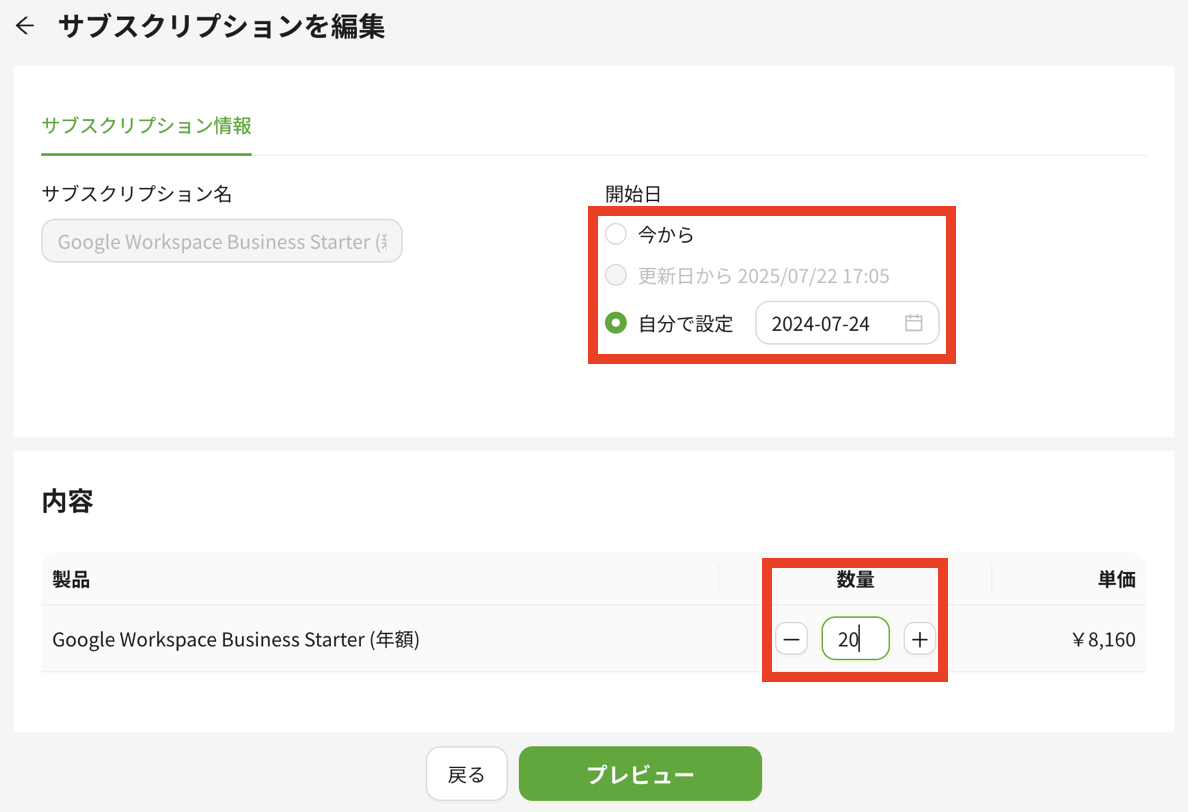Click the 数量 column header

coord(855,580)
